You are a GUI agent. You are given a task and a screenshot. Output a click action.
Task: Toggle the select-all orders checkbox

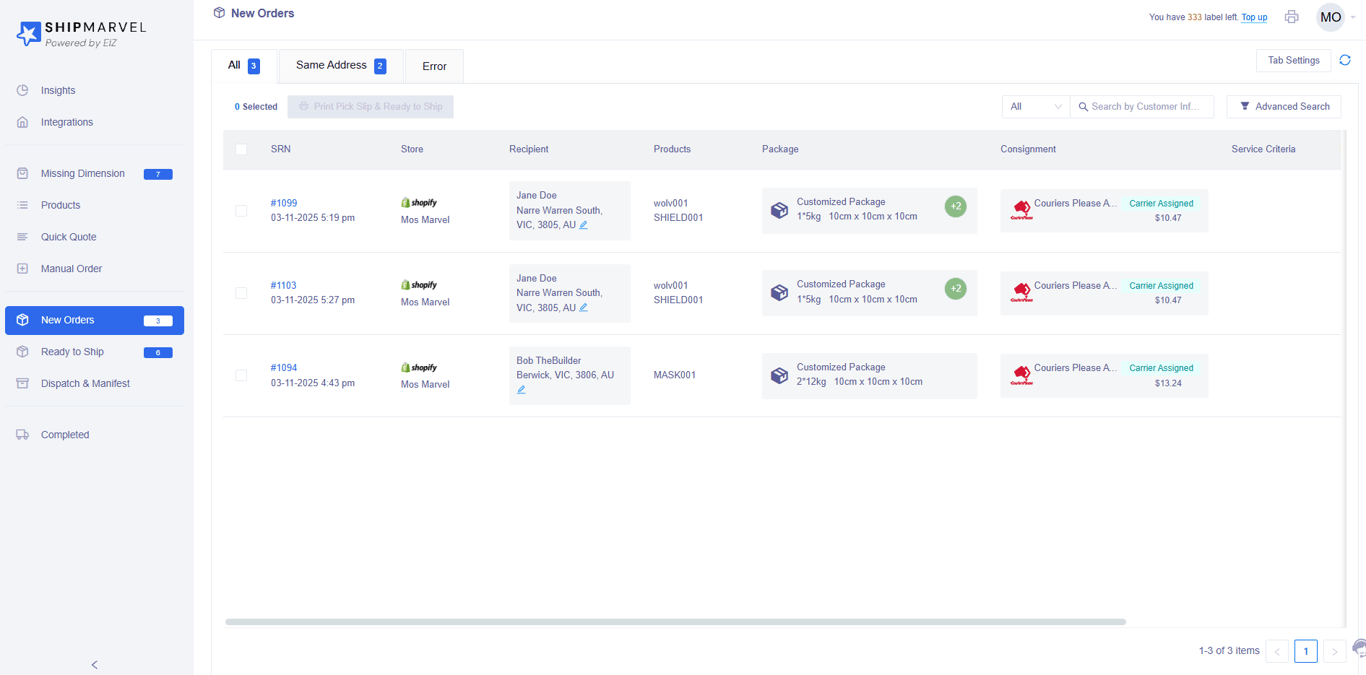click(x=241, y=149)
